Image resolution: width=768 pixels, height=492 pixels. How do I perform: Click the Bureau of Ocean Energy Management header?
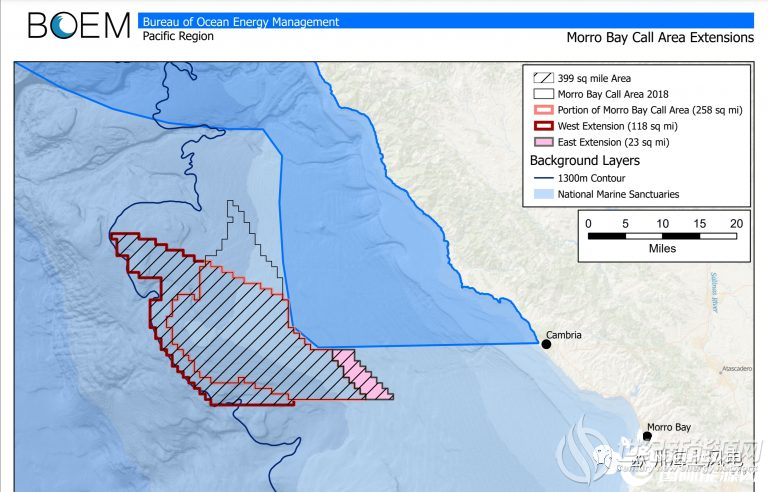pos(240,21)
